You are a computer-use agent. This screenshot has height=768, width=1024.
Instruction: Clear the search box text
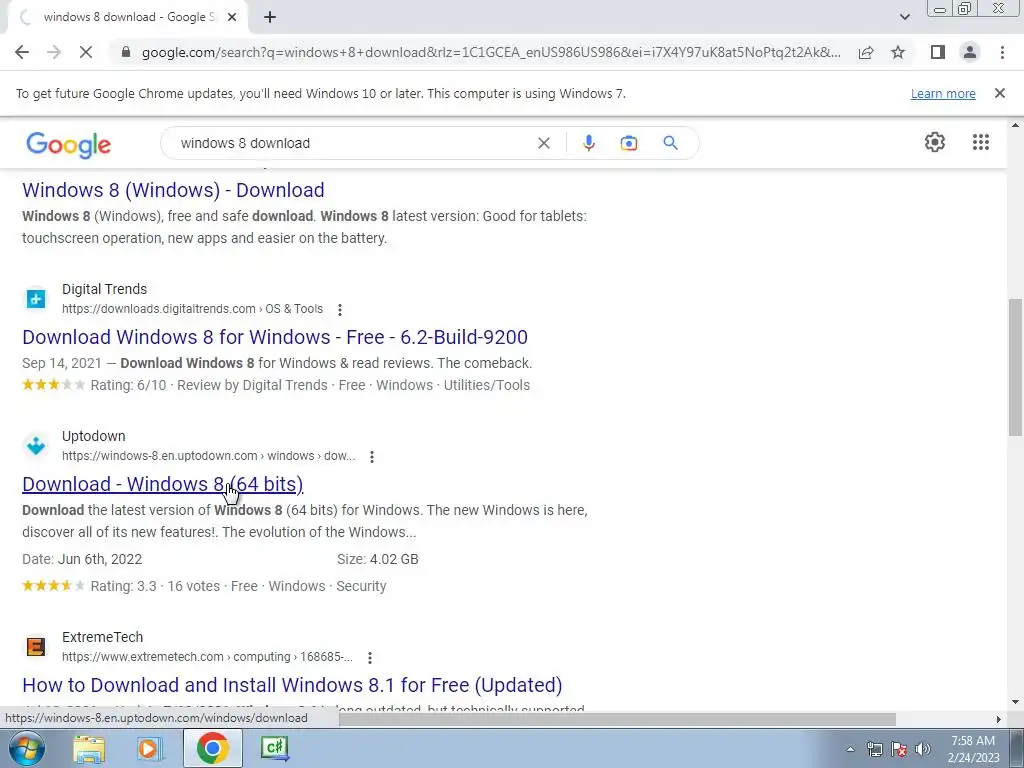point(543,143)
